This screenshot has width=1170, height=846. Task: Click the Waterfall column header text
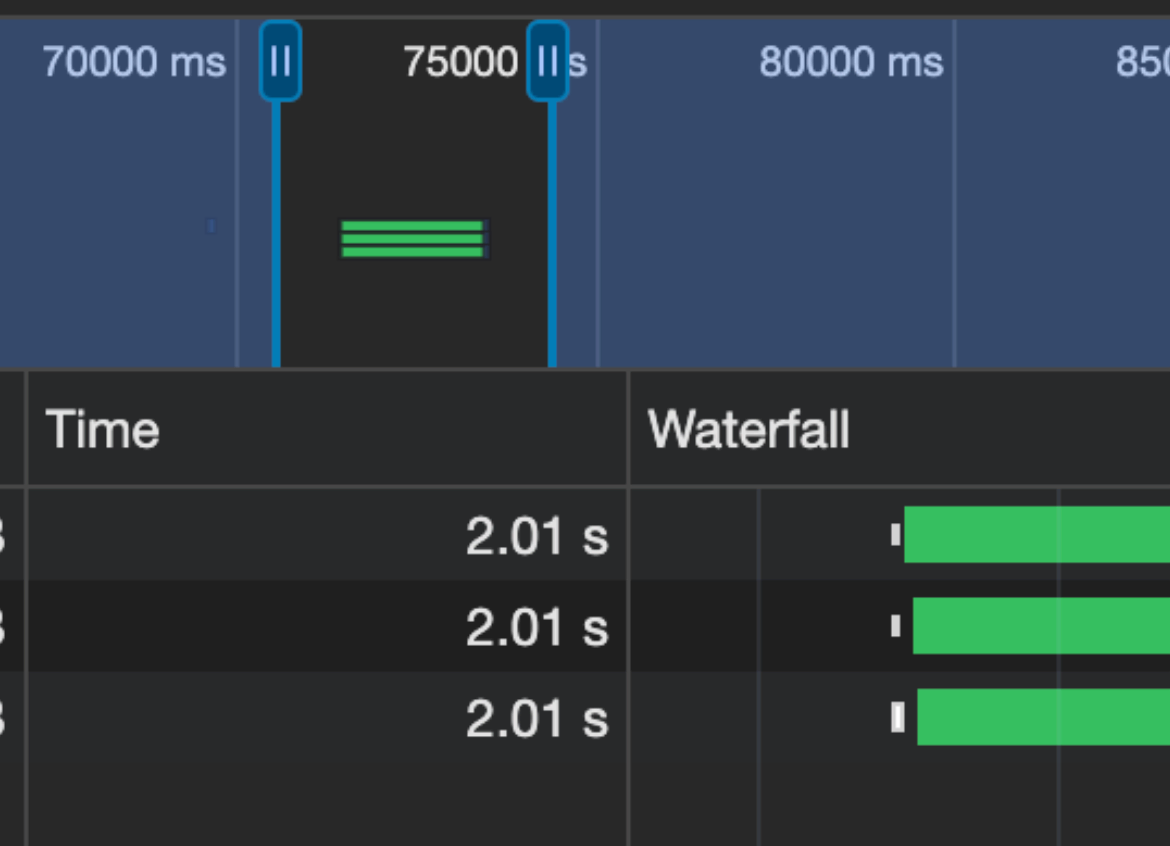tap(749, 430)
